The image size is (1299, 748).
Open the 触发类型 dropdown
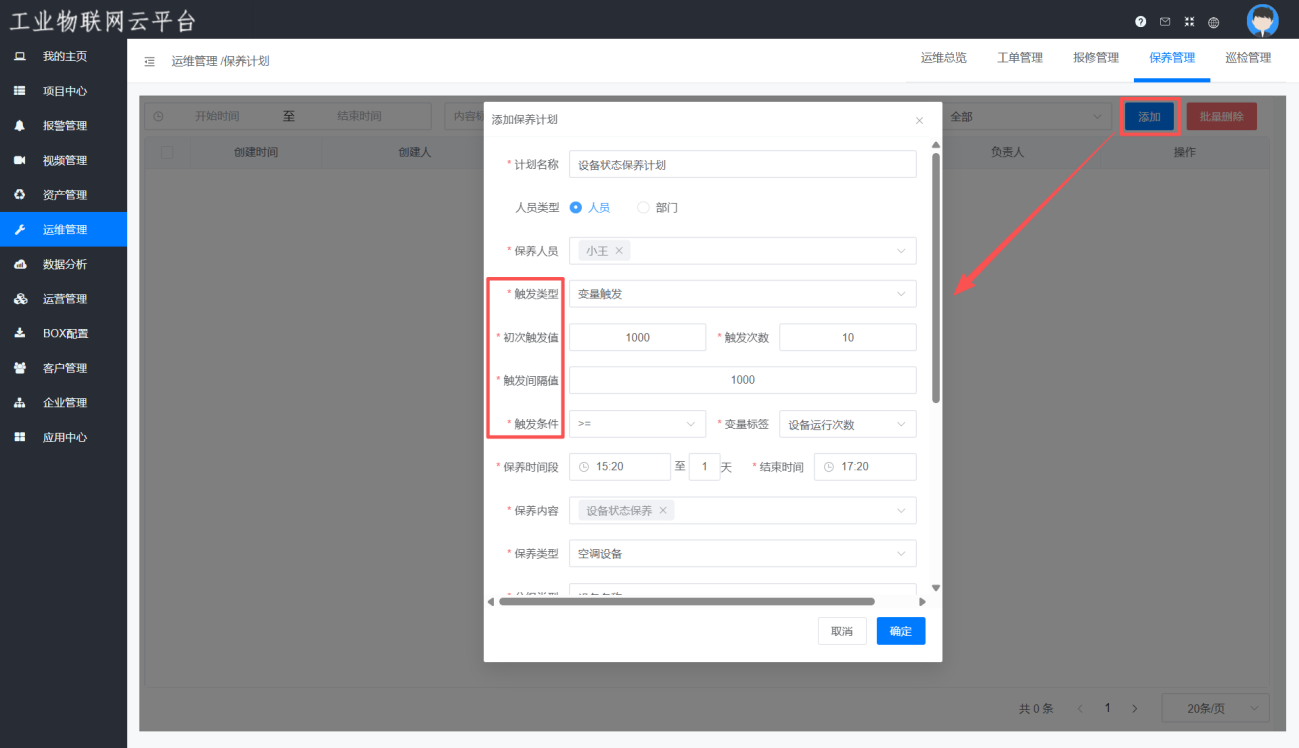[742, 294]
